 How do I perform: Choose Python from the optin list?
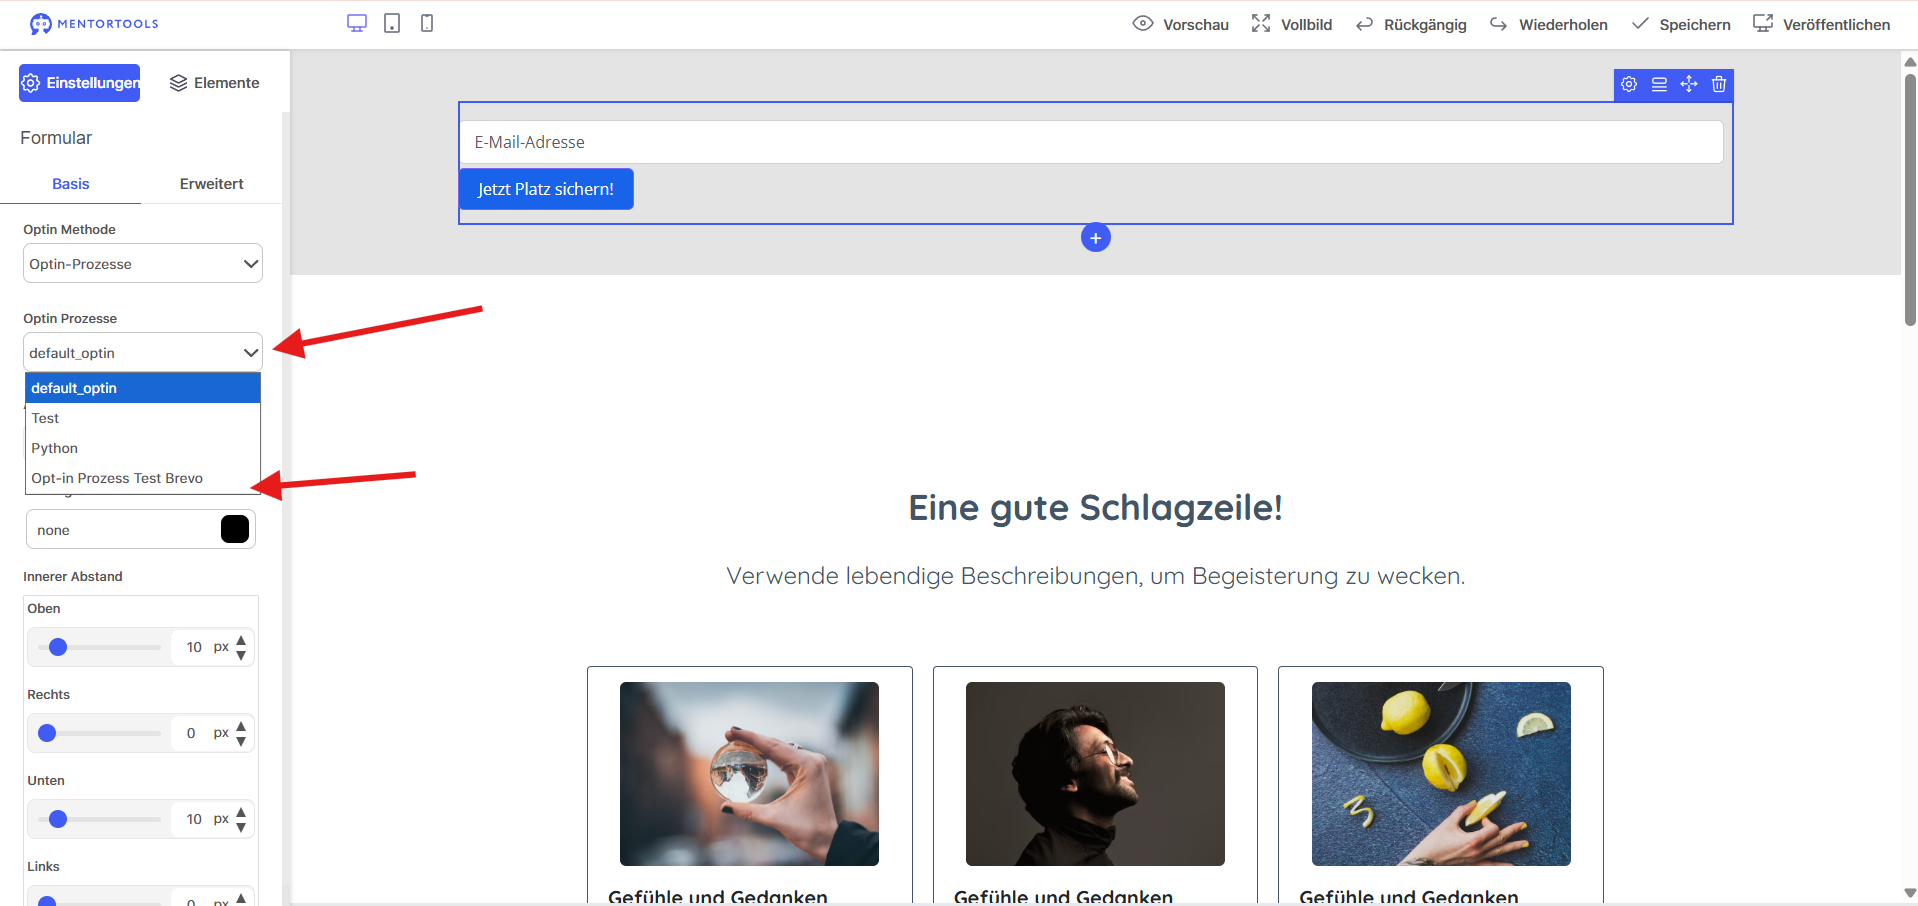click(143, 448)
